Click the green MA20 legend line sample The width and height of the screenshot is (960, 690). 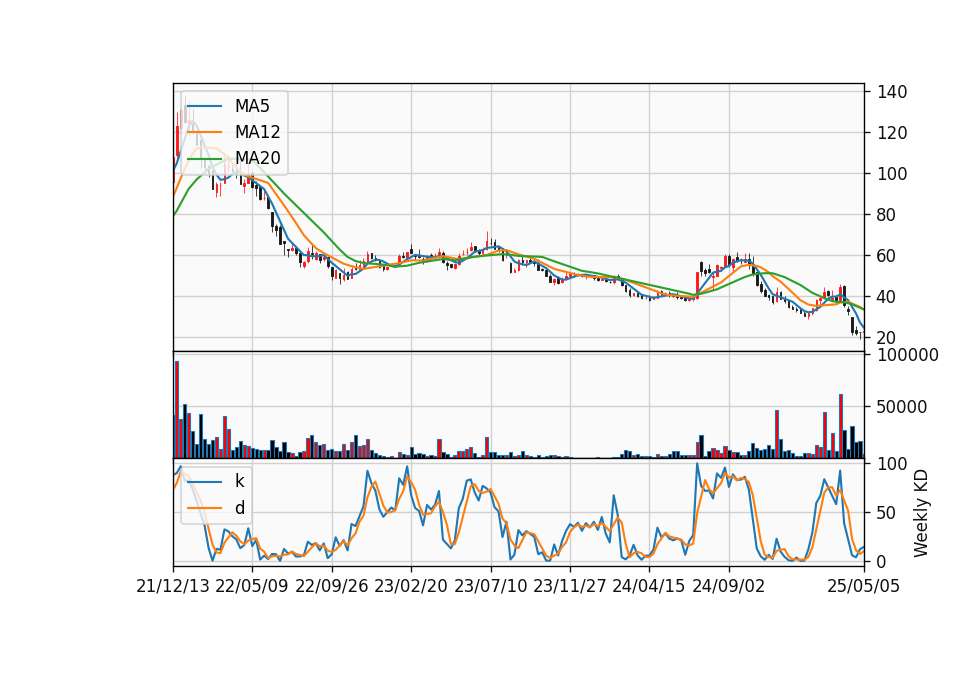[204, 159]
